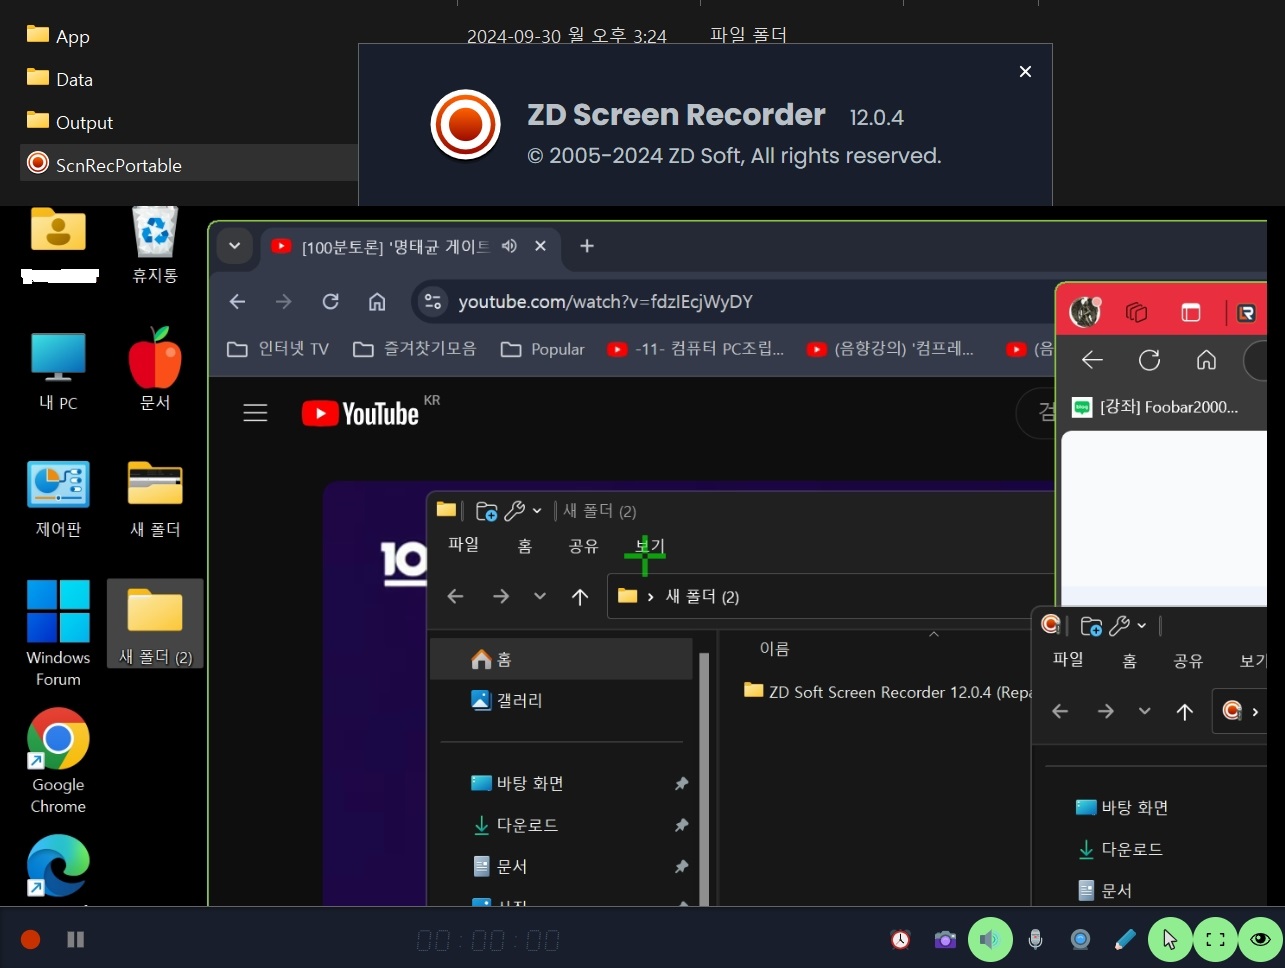Screen dimensions: 1285x968
Task: Select the App folder in file list
Action: tap(59, 36)
